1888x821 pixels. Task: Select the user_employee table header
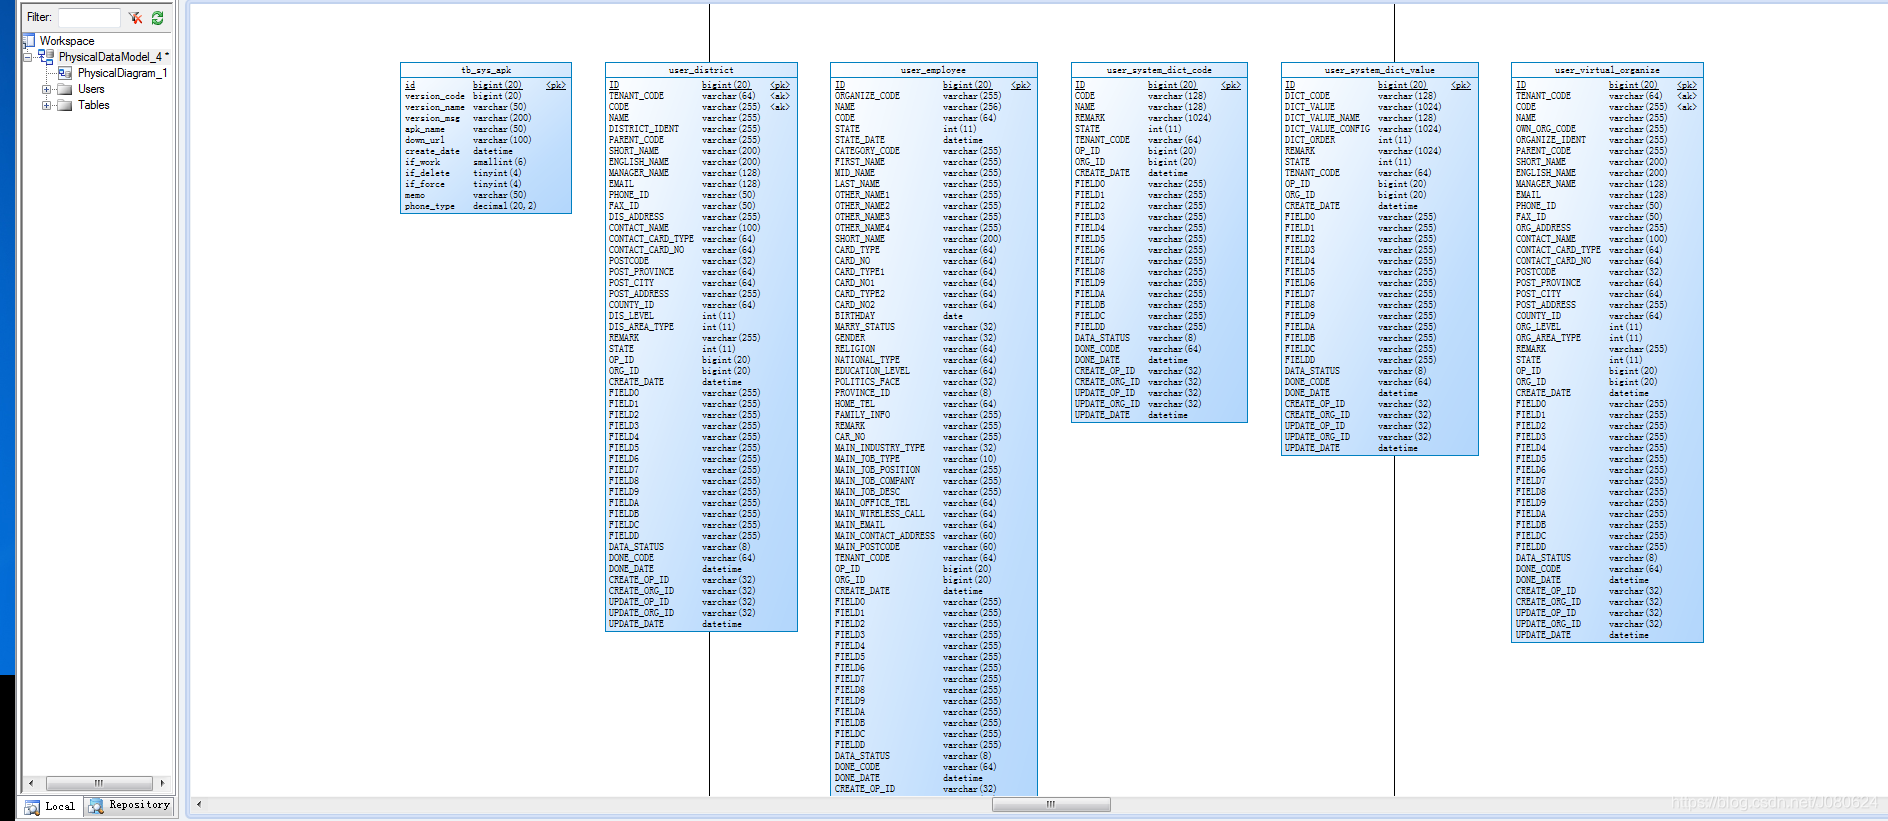(x=933, y=70)
